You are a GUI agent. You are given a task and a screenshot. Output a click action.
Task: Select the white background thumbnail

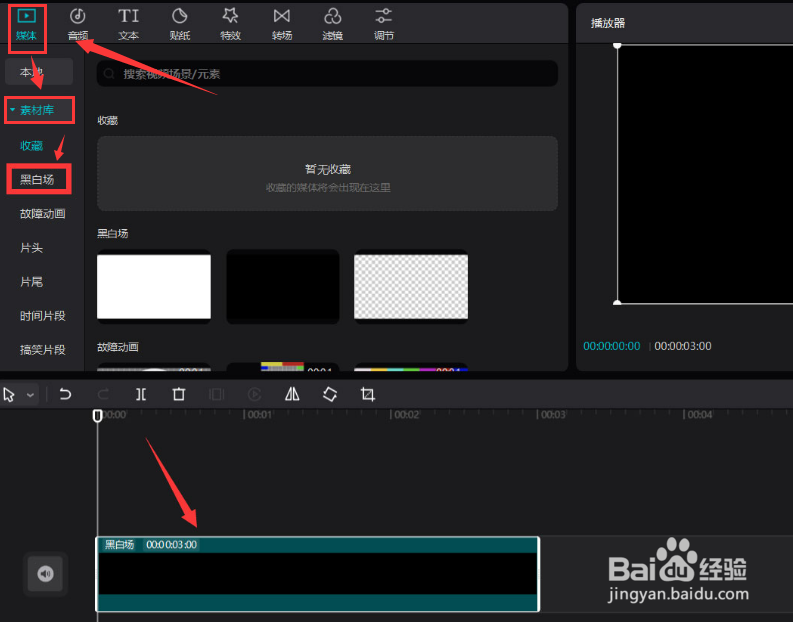click(x=154, y=286)
